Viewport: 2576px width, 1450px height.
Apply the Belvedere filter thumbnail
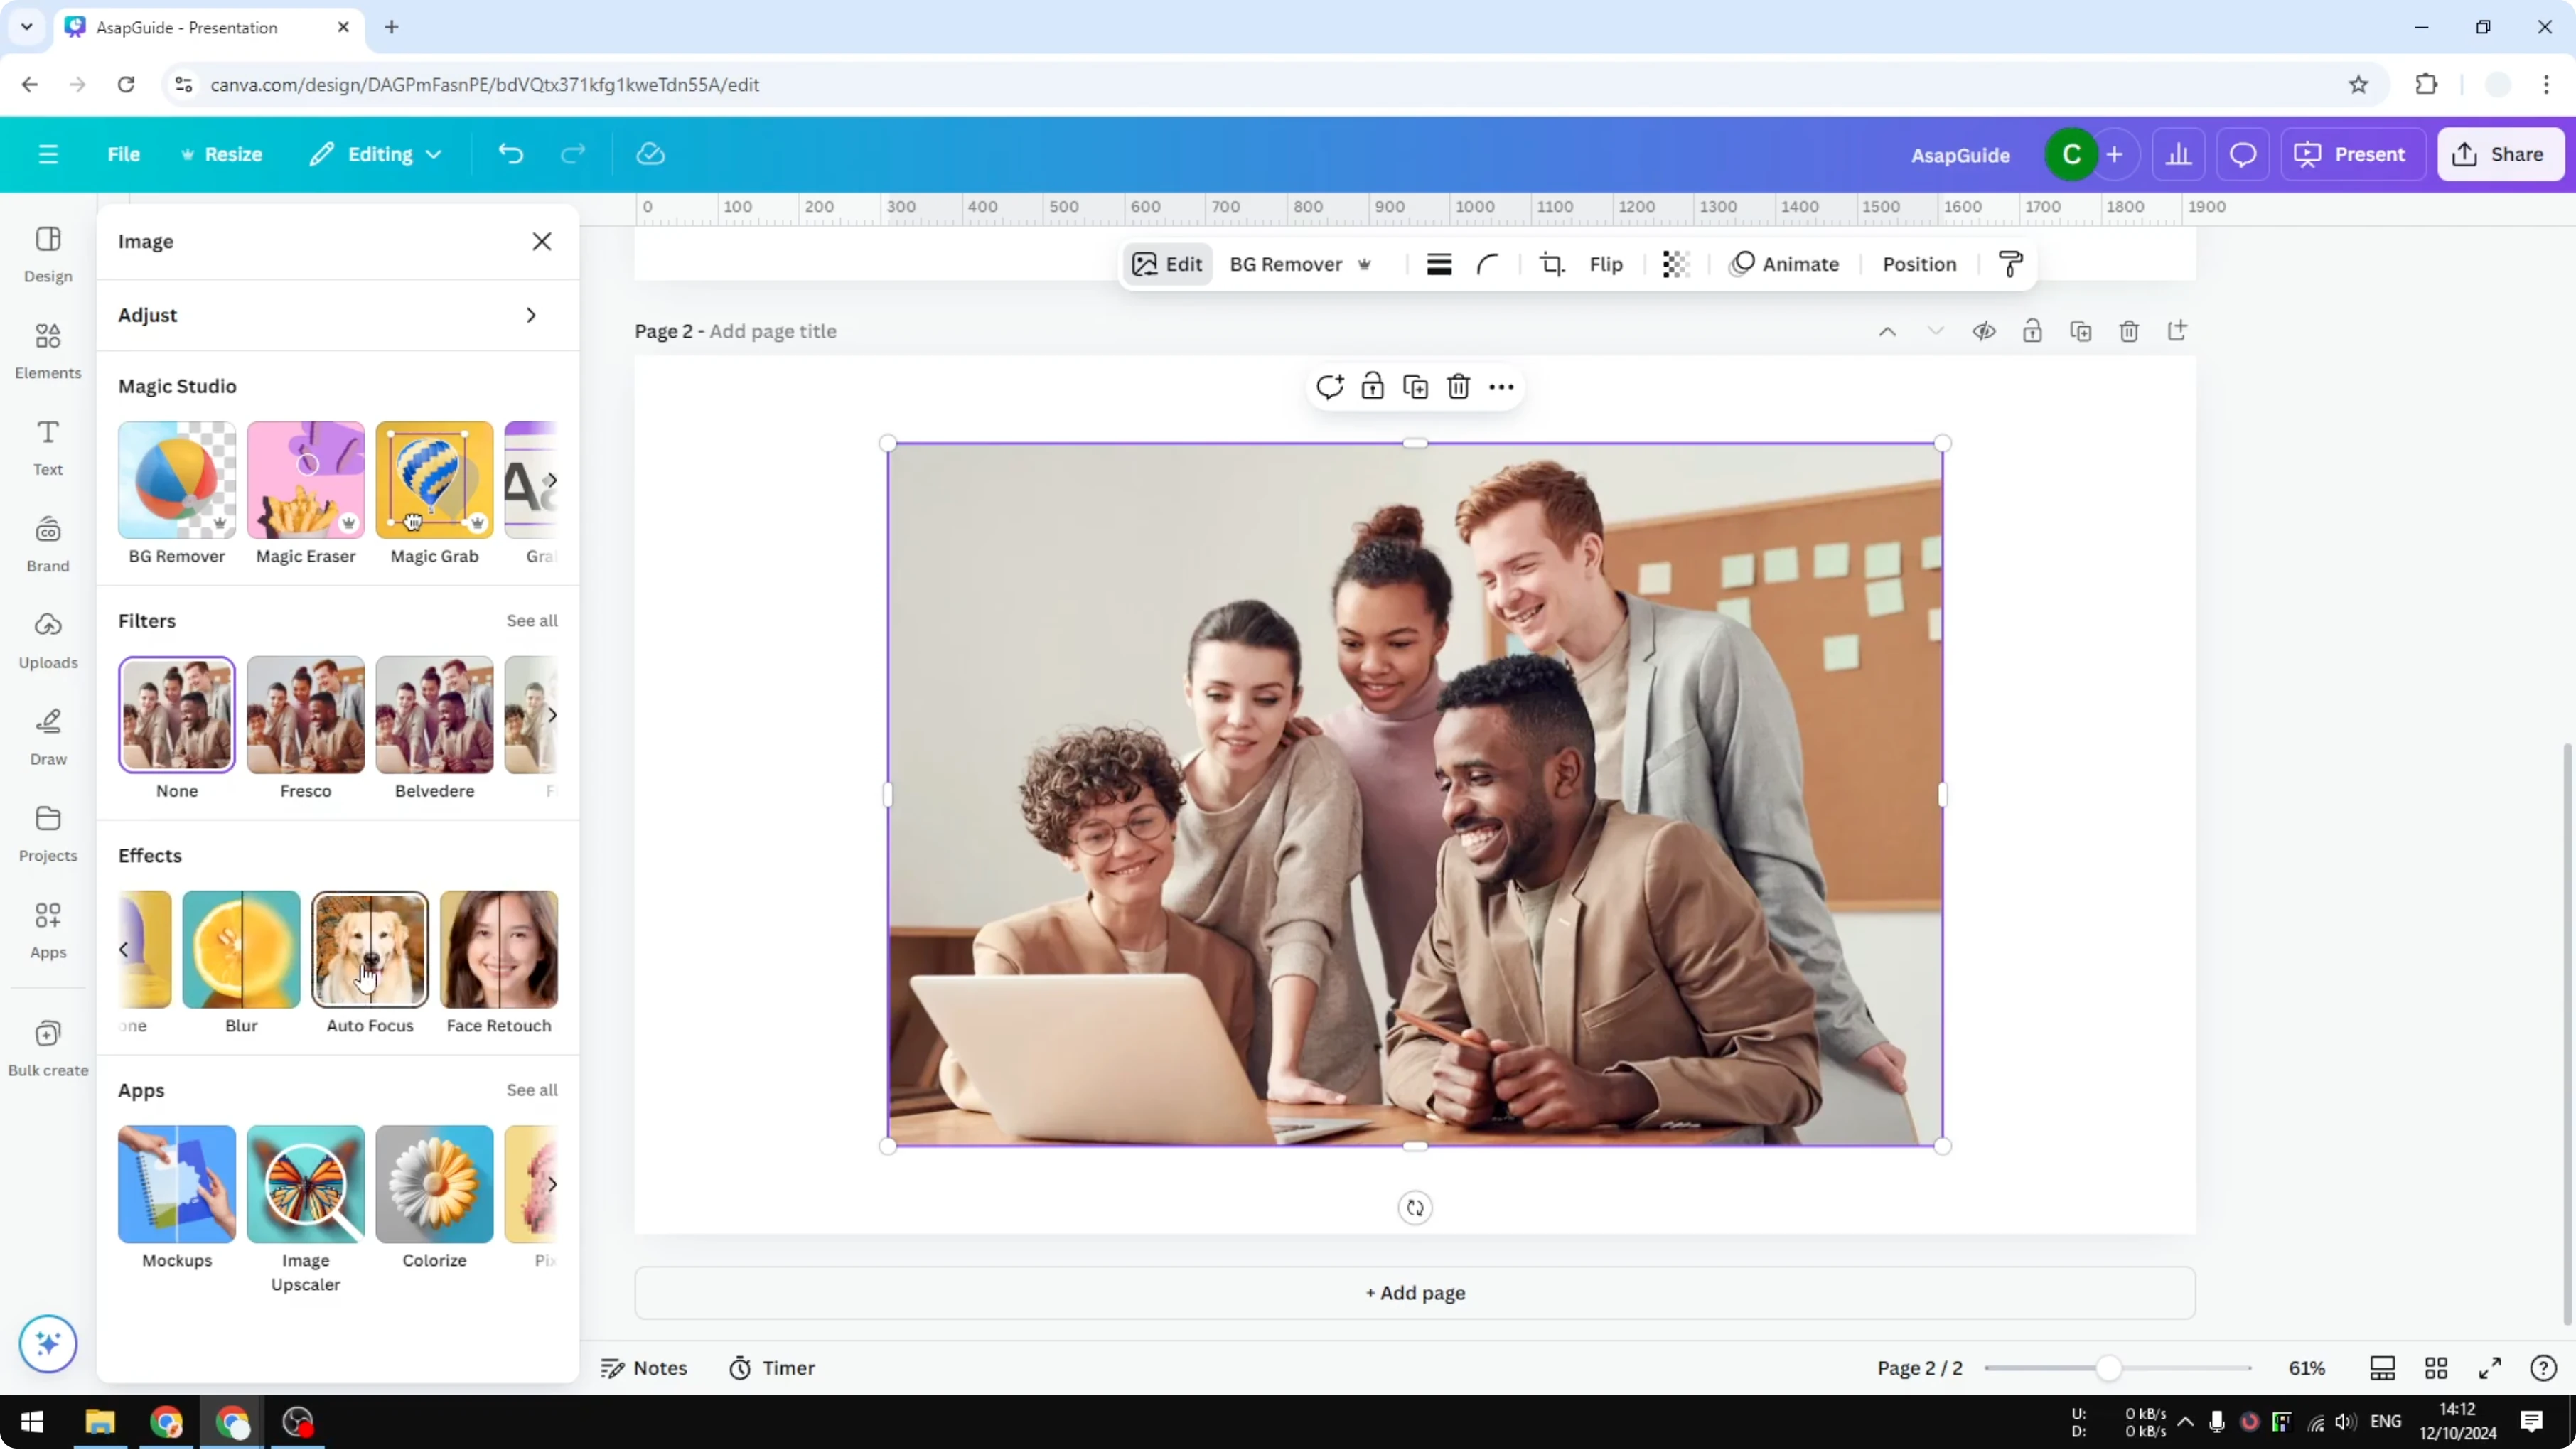[434, 716]
